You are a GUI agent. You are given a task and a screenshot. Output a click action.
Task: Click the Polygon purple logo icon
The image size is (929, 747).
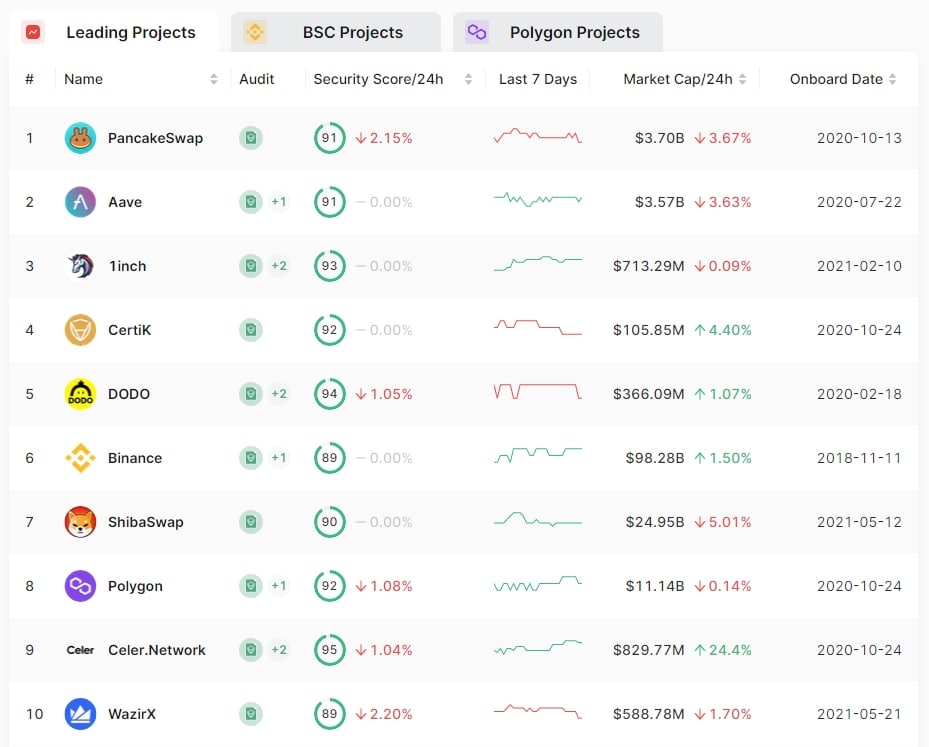pos(80,586)
